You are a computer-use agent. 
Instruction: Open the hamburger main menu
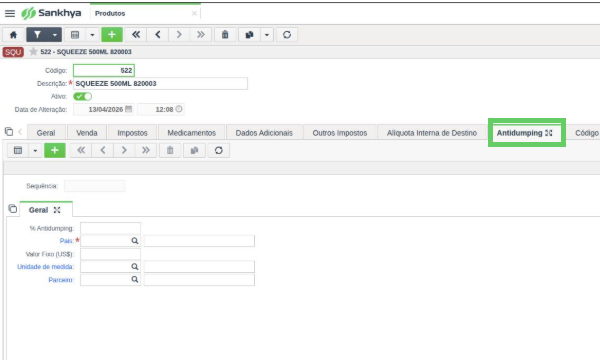point(10,13)
